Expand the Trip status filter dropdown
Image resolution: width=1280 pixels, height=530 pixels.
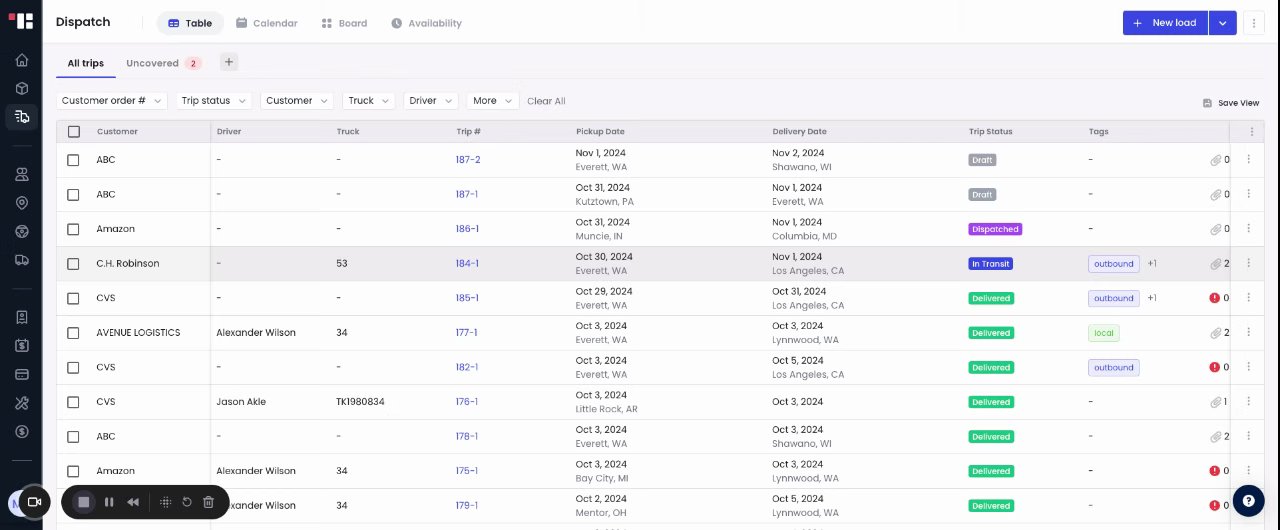click(x=213, y=101)
